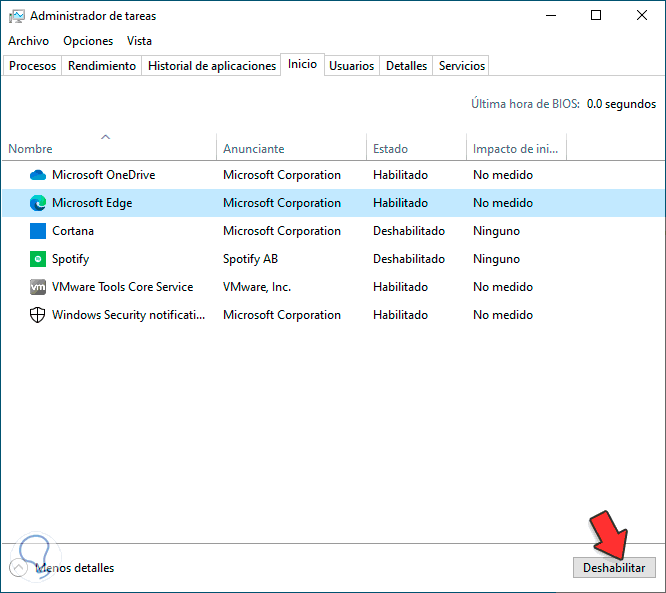Click the VMware Tools vm icon
The width and height of the screenshot is (666, 593).
coord(38,287)
